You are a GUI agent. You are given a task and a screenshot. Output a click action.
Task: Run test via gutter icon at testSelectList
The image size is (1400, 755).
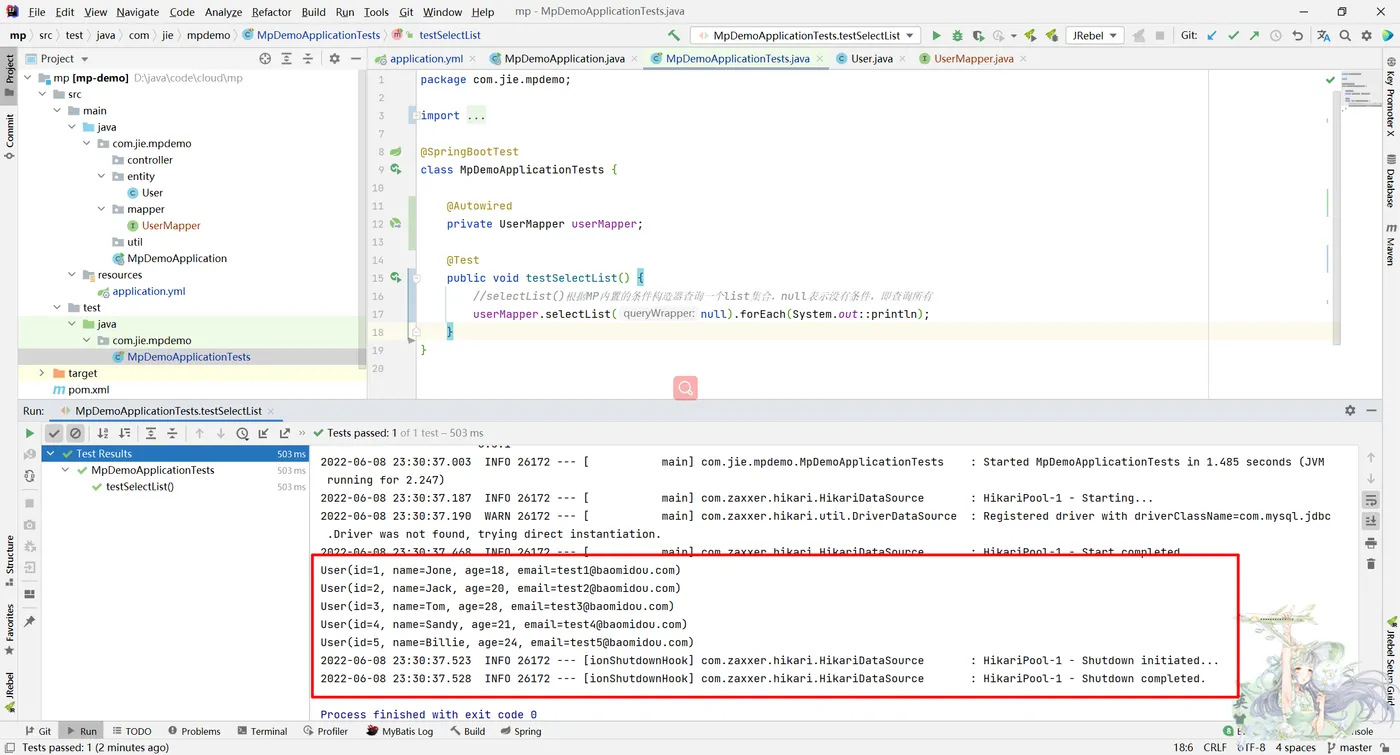tap(396, 278)
